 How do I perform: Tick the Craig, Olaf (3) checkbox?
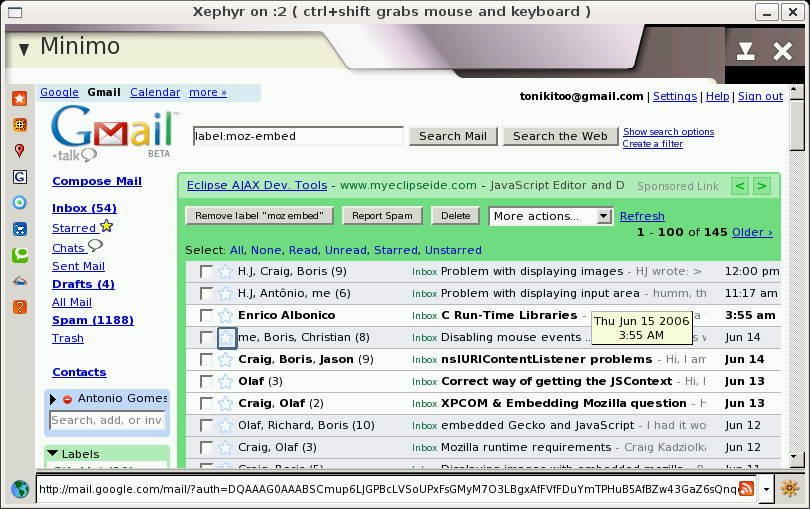click(x=206, y=448)
